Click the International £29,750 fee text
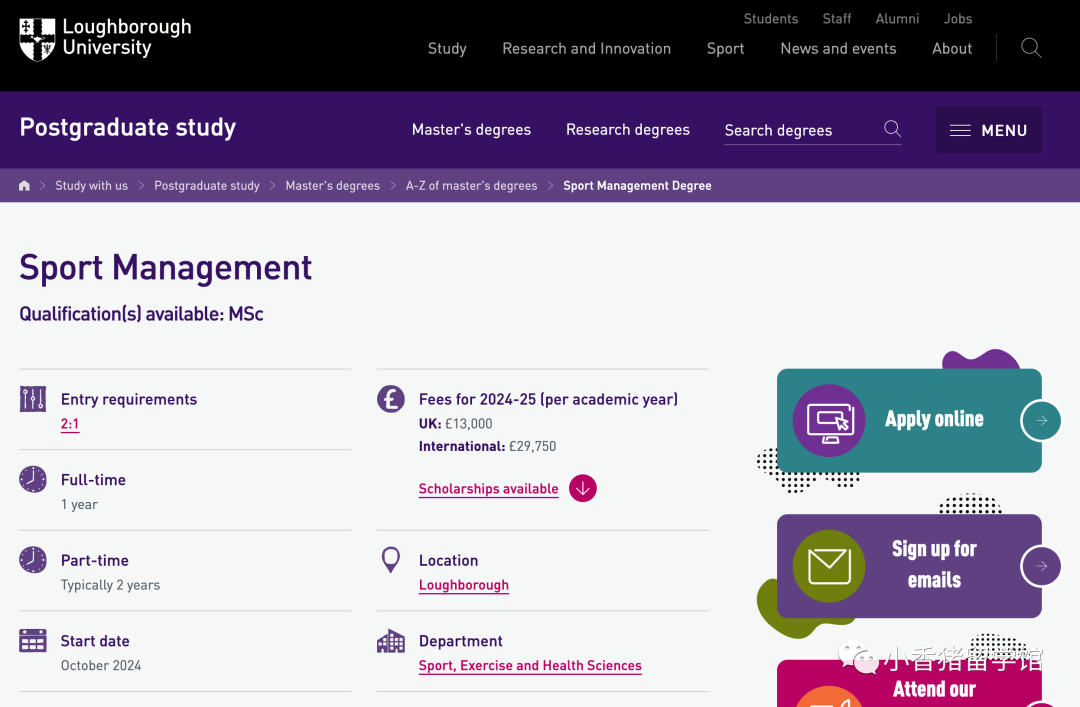 487,447
